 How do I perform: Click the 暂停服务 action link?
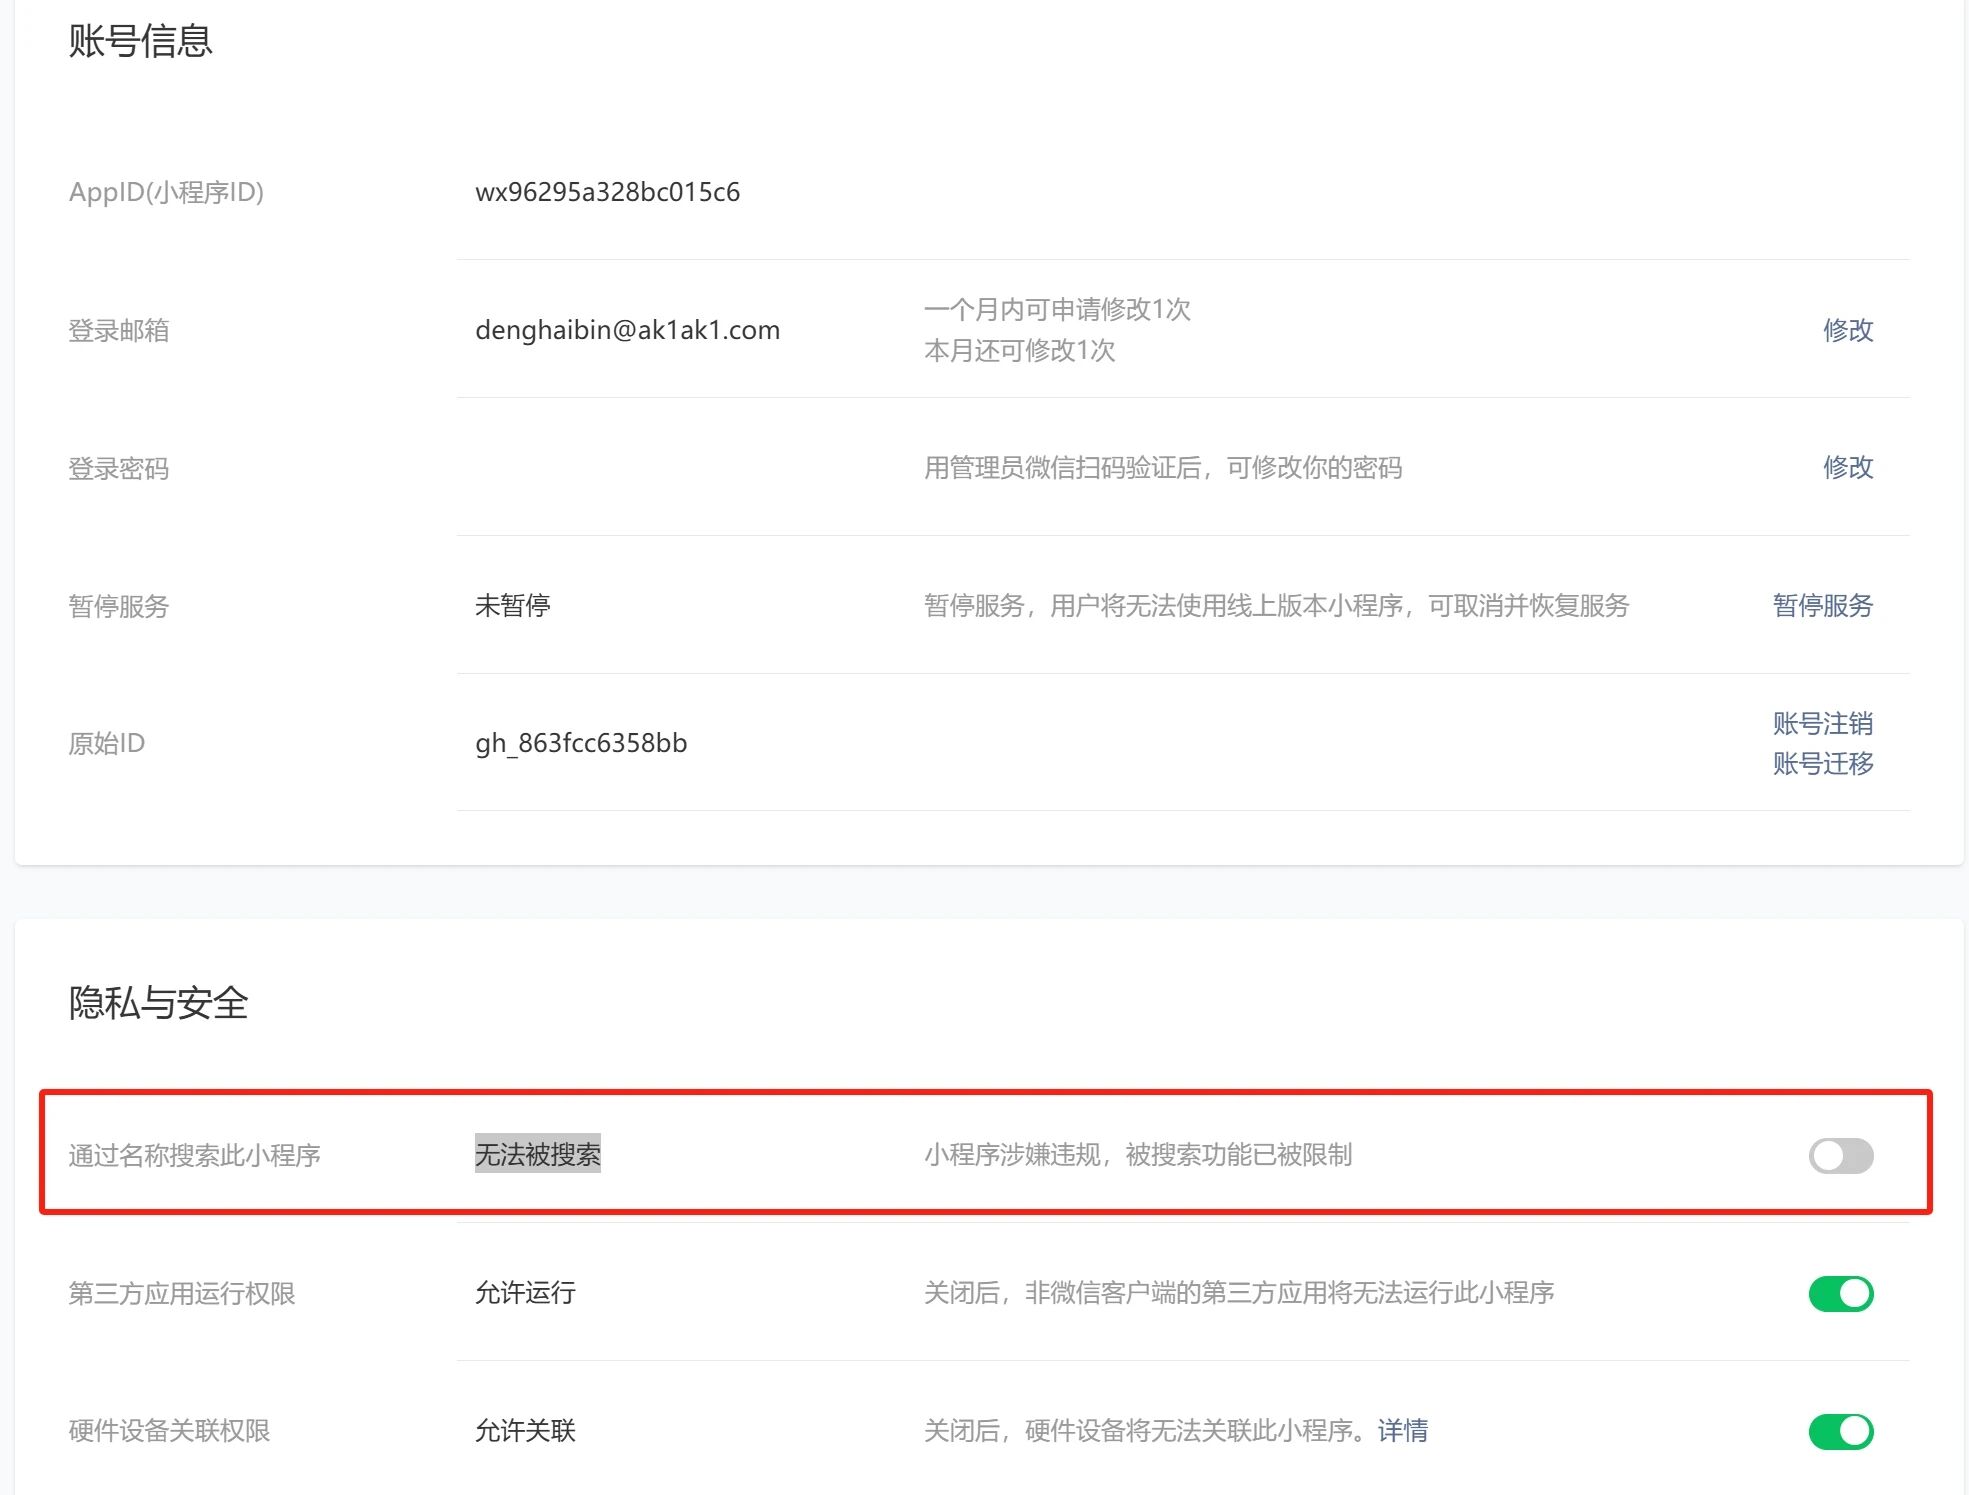tap(1822, 605)
